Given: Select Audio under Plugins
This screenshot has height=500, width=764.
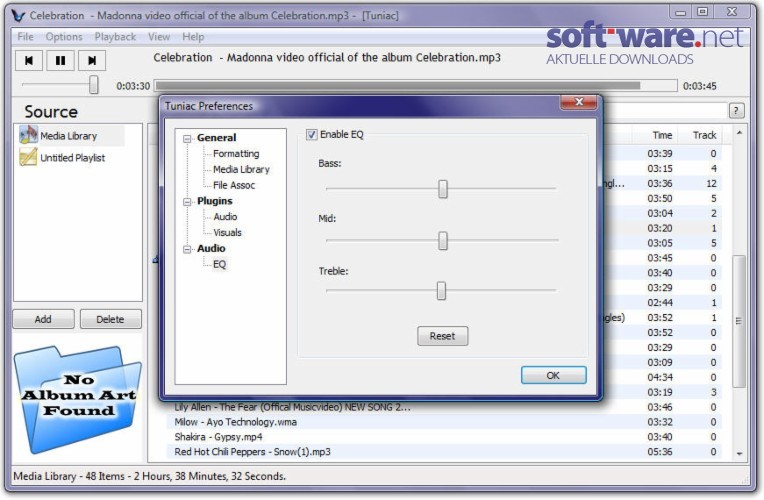Looking at the screenshot, I should pos(225,216).
